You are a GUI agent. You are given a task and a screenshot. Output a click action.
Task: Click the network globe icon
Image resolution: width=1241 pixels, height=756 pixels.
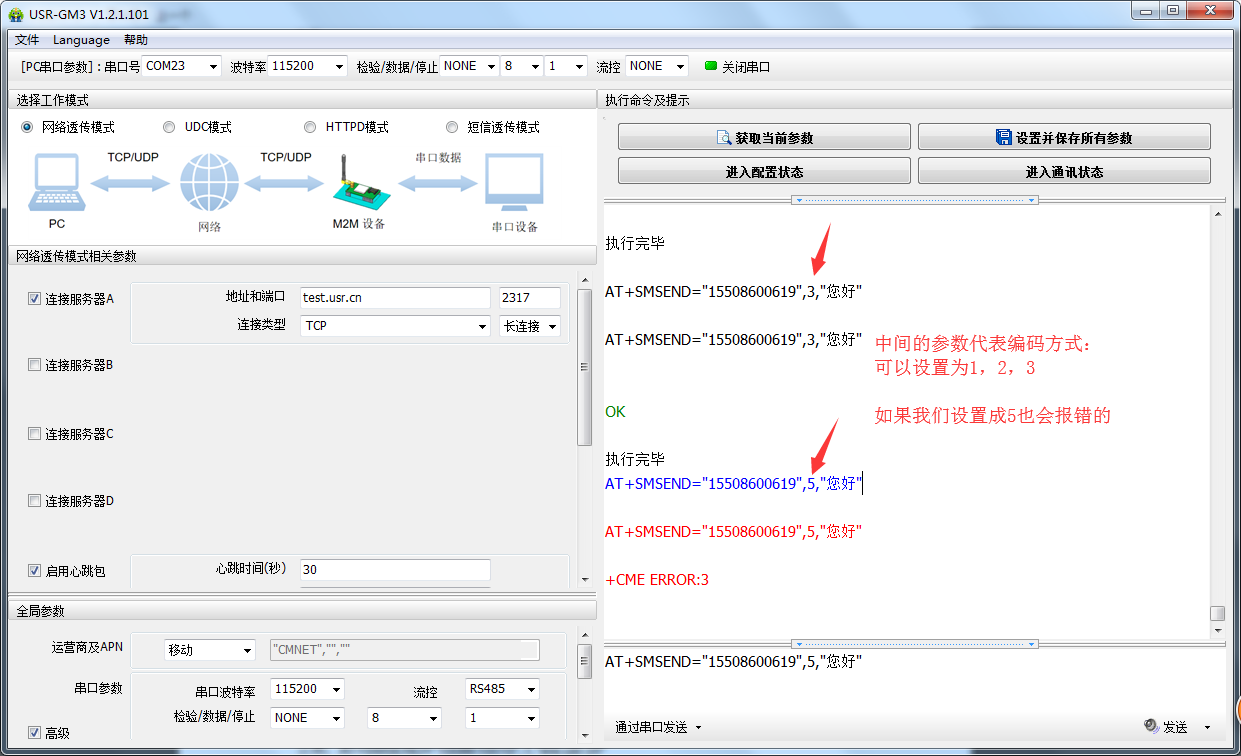(209, 185)
